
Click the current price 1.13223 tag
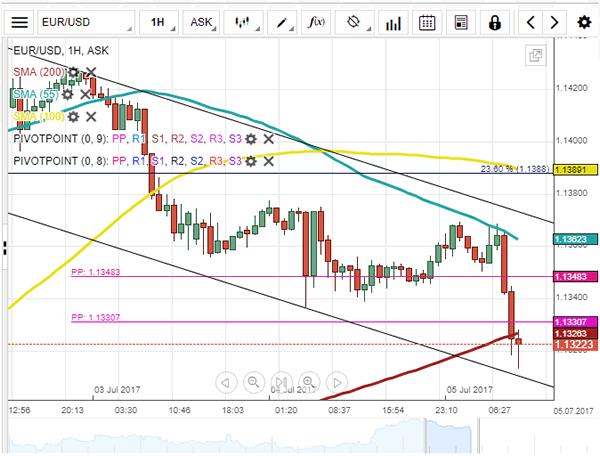coord(576,345)
